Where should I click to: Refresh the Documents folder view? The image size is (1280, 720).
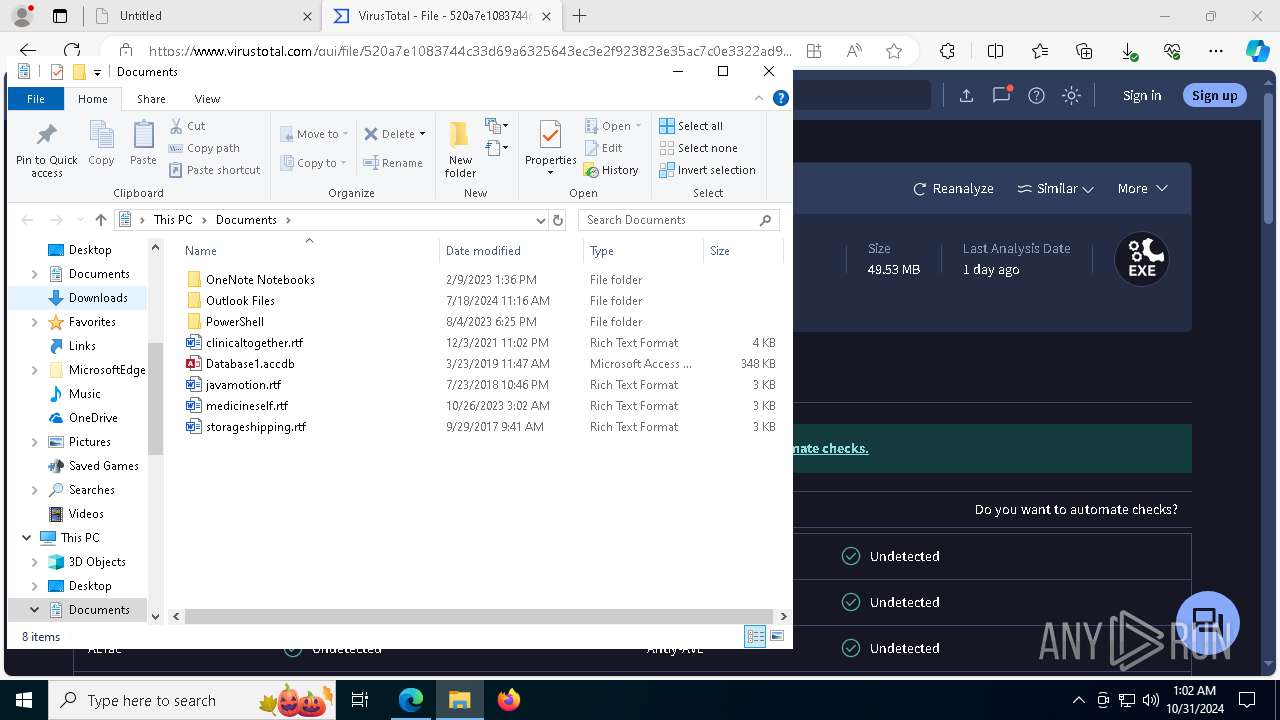point(558,220)
